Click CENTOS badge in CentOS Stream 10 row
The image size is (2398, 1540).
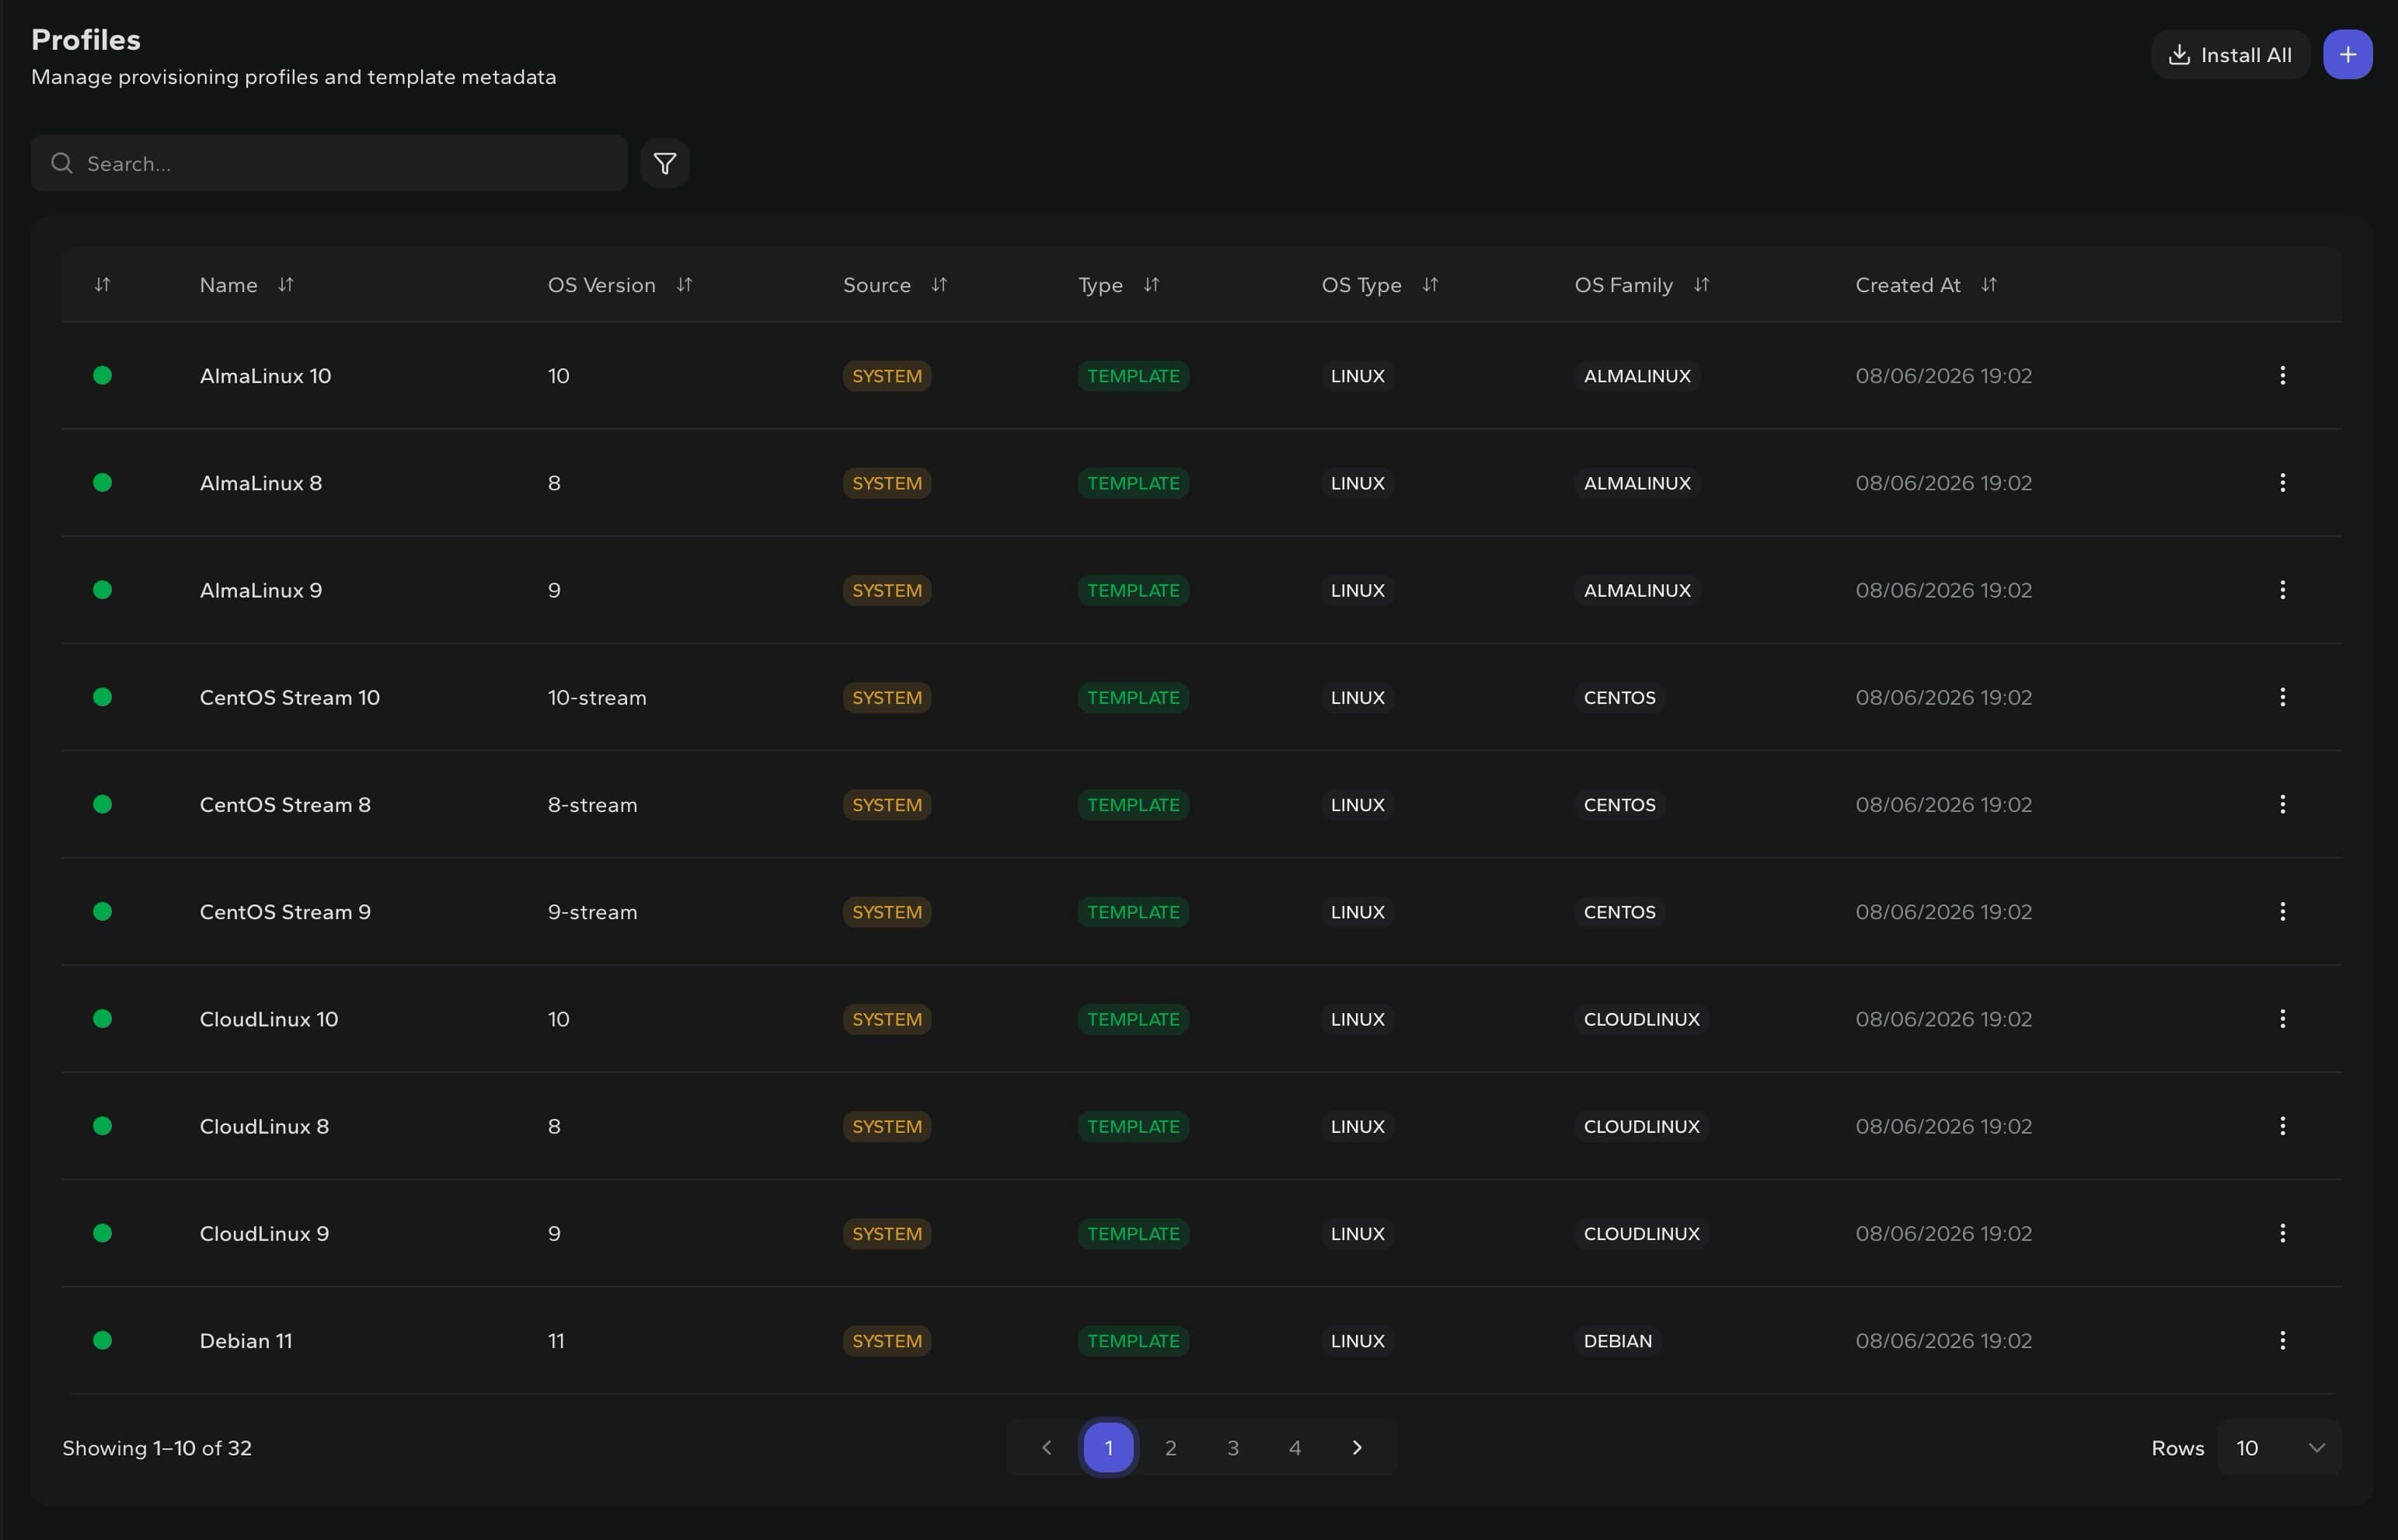pyautogui.click(x=1619, y=697)
